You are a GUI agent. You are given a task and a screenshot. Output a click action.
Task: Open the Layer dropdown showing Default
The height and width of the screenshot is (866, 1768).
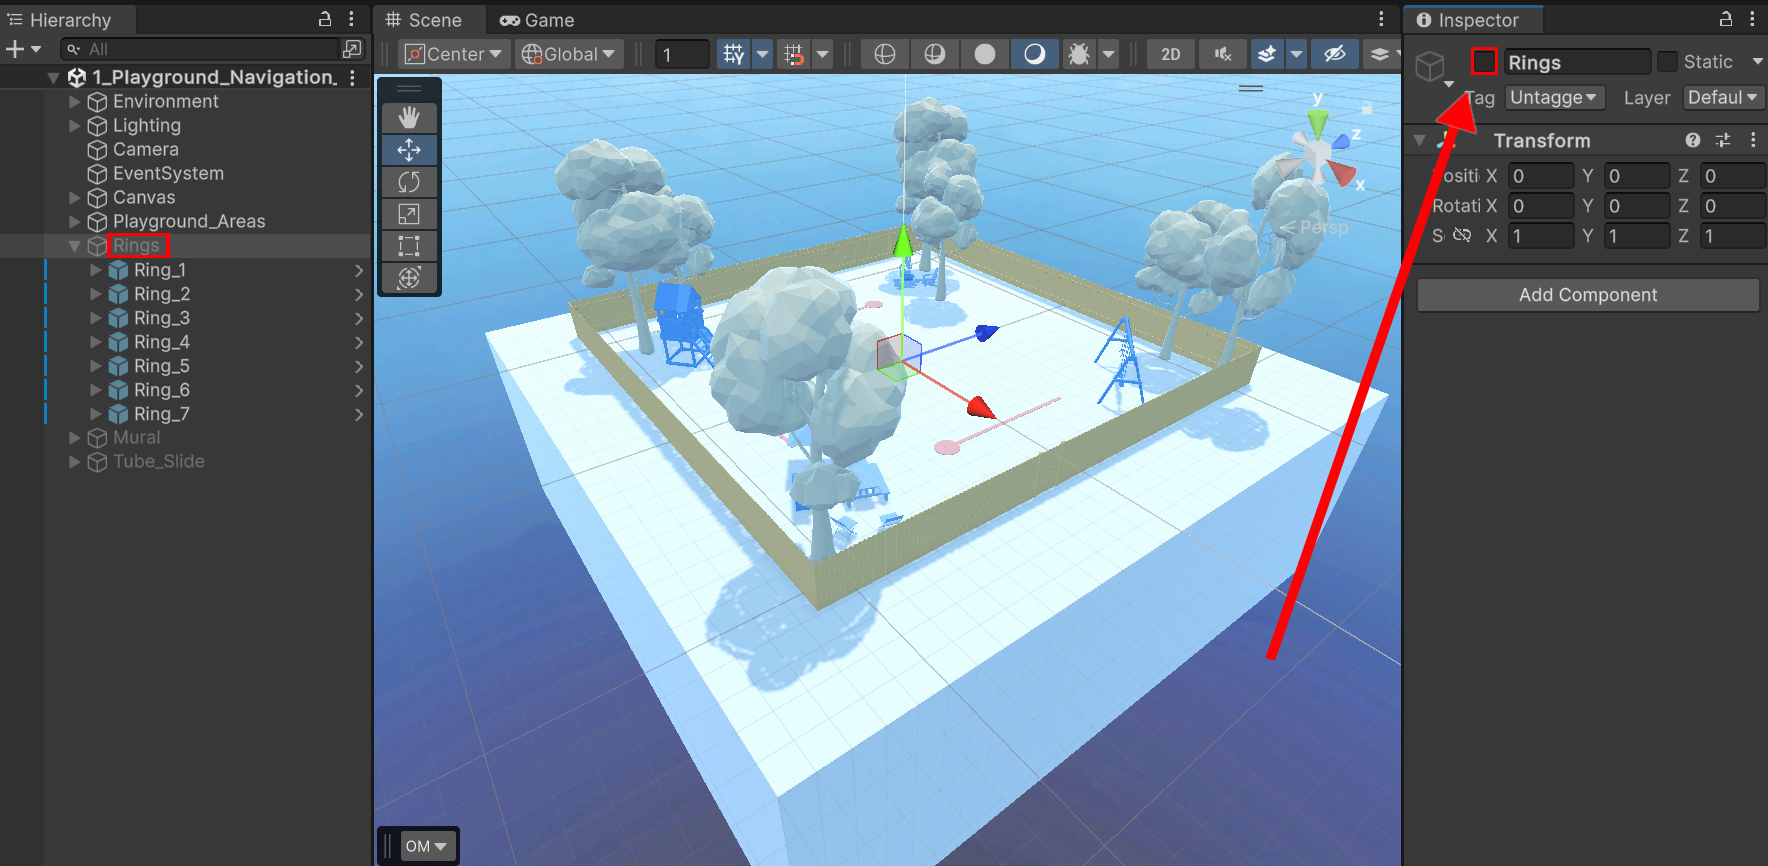(x=1722, y=98)
